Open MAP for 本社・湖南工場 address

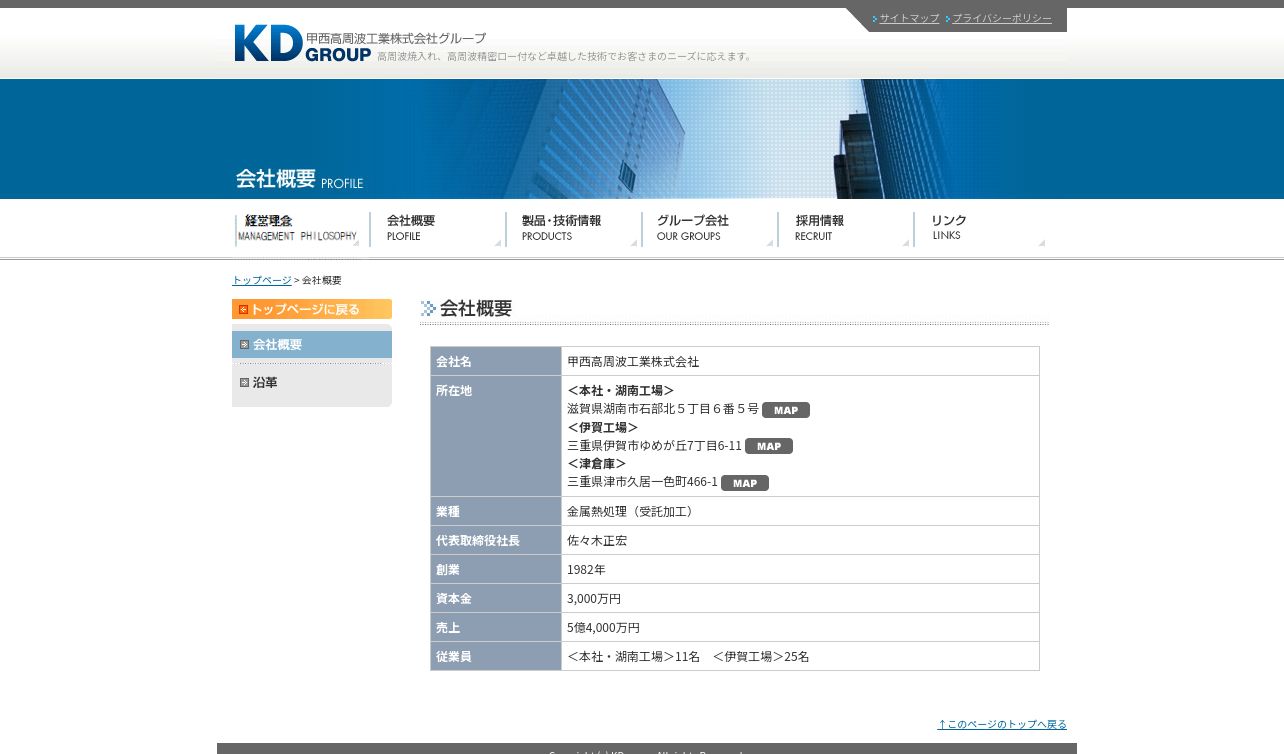point(786,410)
